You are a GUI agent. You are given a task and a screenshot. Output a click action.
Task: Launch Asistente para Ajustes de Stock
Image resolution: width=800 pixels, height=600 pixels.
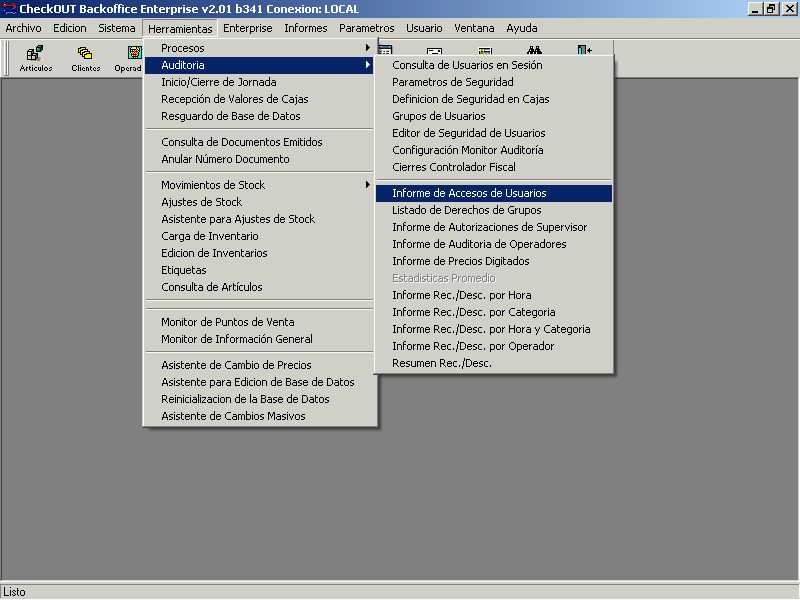pyautogui.click(x=260, y=219)
